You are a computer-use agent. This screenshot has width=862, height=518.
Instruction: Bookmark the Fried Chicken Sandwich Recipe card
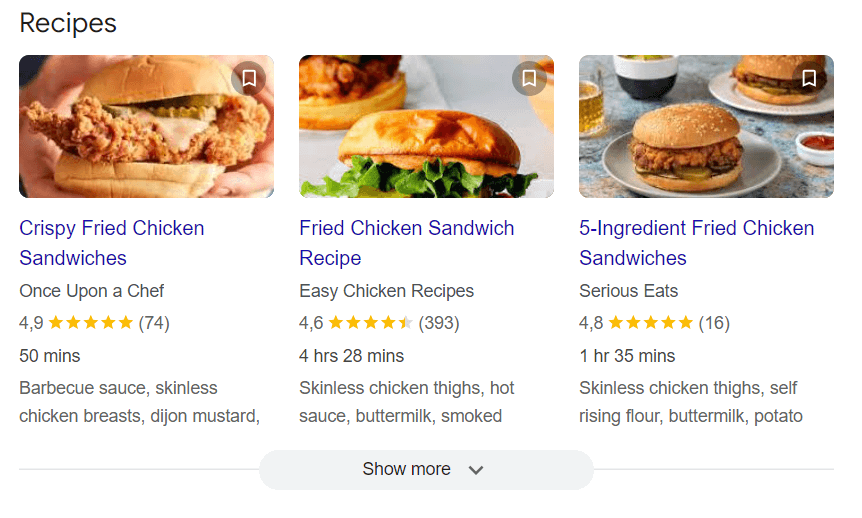(529, 79)
